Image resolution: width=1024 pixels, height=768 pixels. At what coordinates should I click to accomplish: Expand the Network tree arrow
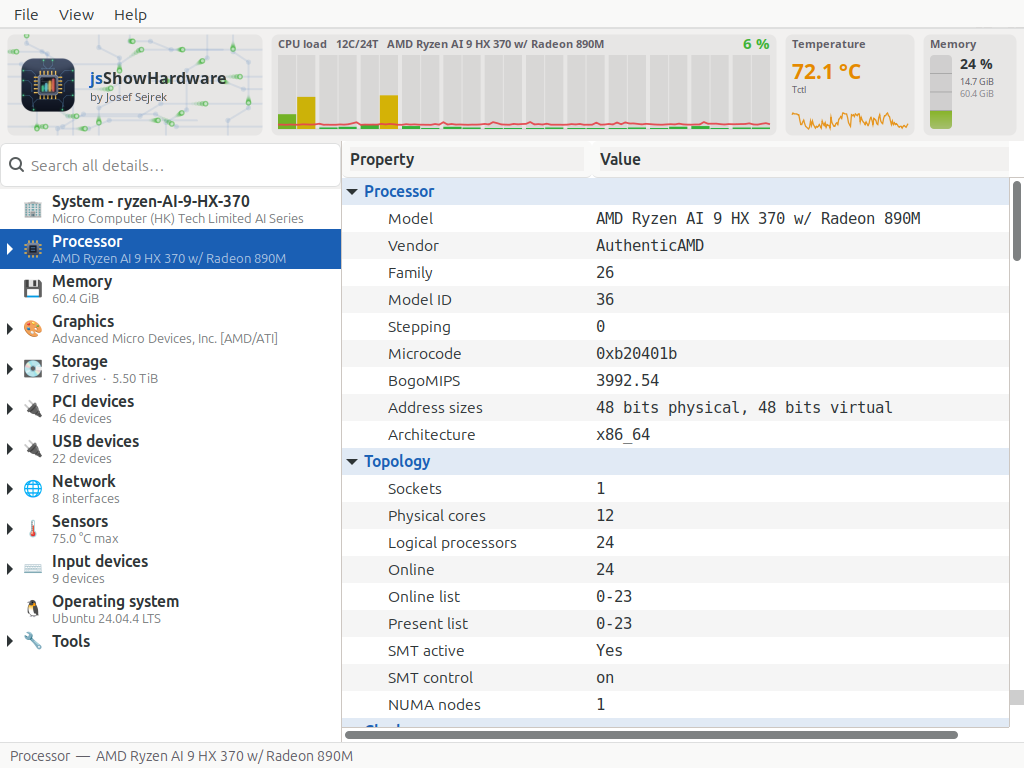pyautogui.click(x=10, y=488)
